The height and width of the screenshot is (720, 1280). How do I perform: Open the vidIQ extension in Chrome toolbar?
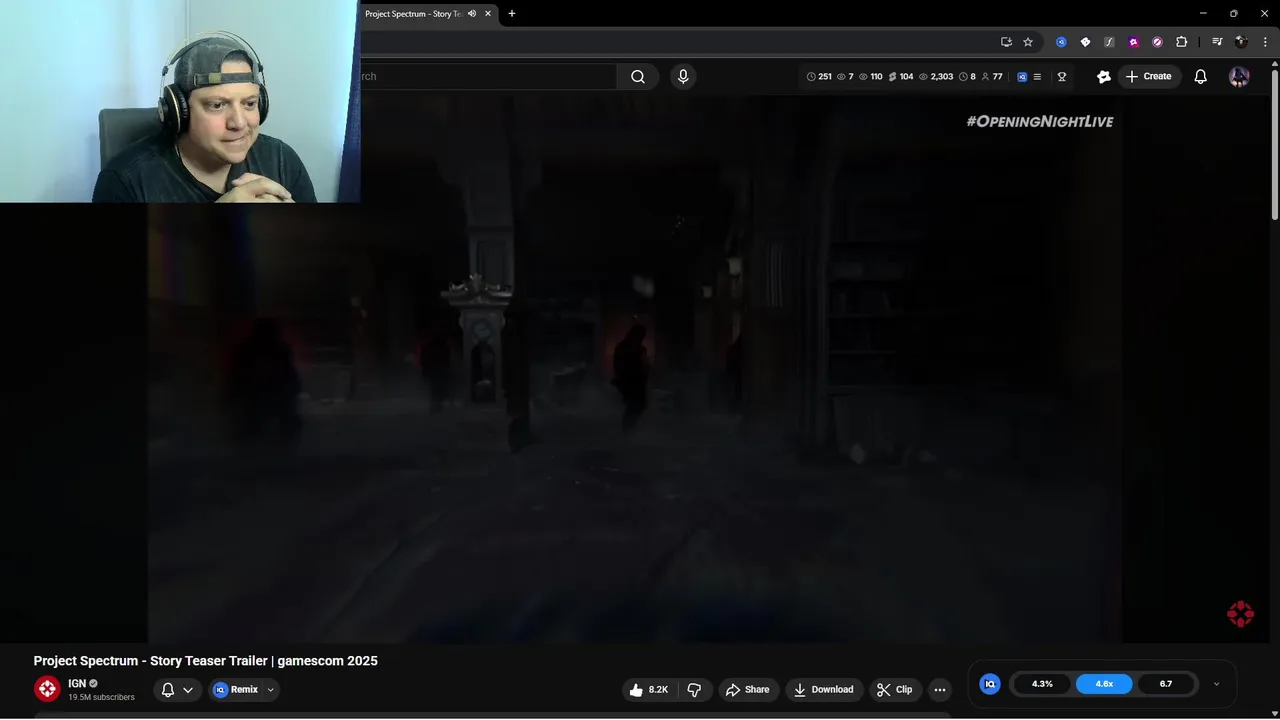1061,42
